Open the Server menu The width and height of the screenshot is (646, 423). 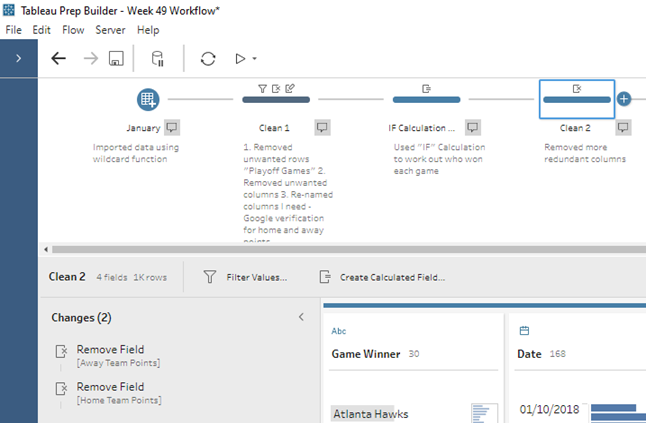(x=110, y=30)
